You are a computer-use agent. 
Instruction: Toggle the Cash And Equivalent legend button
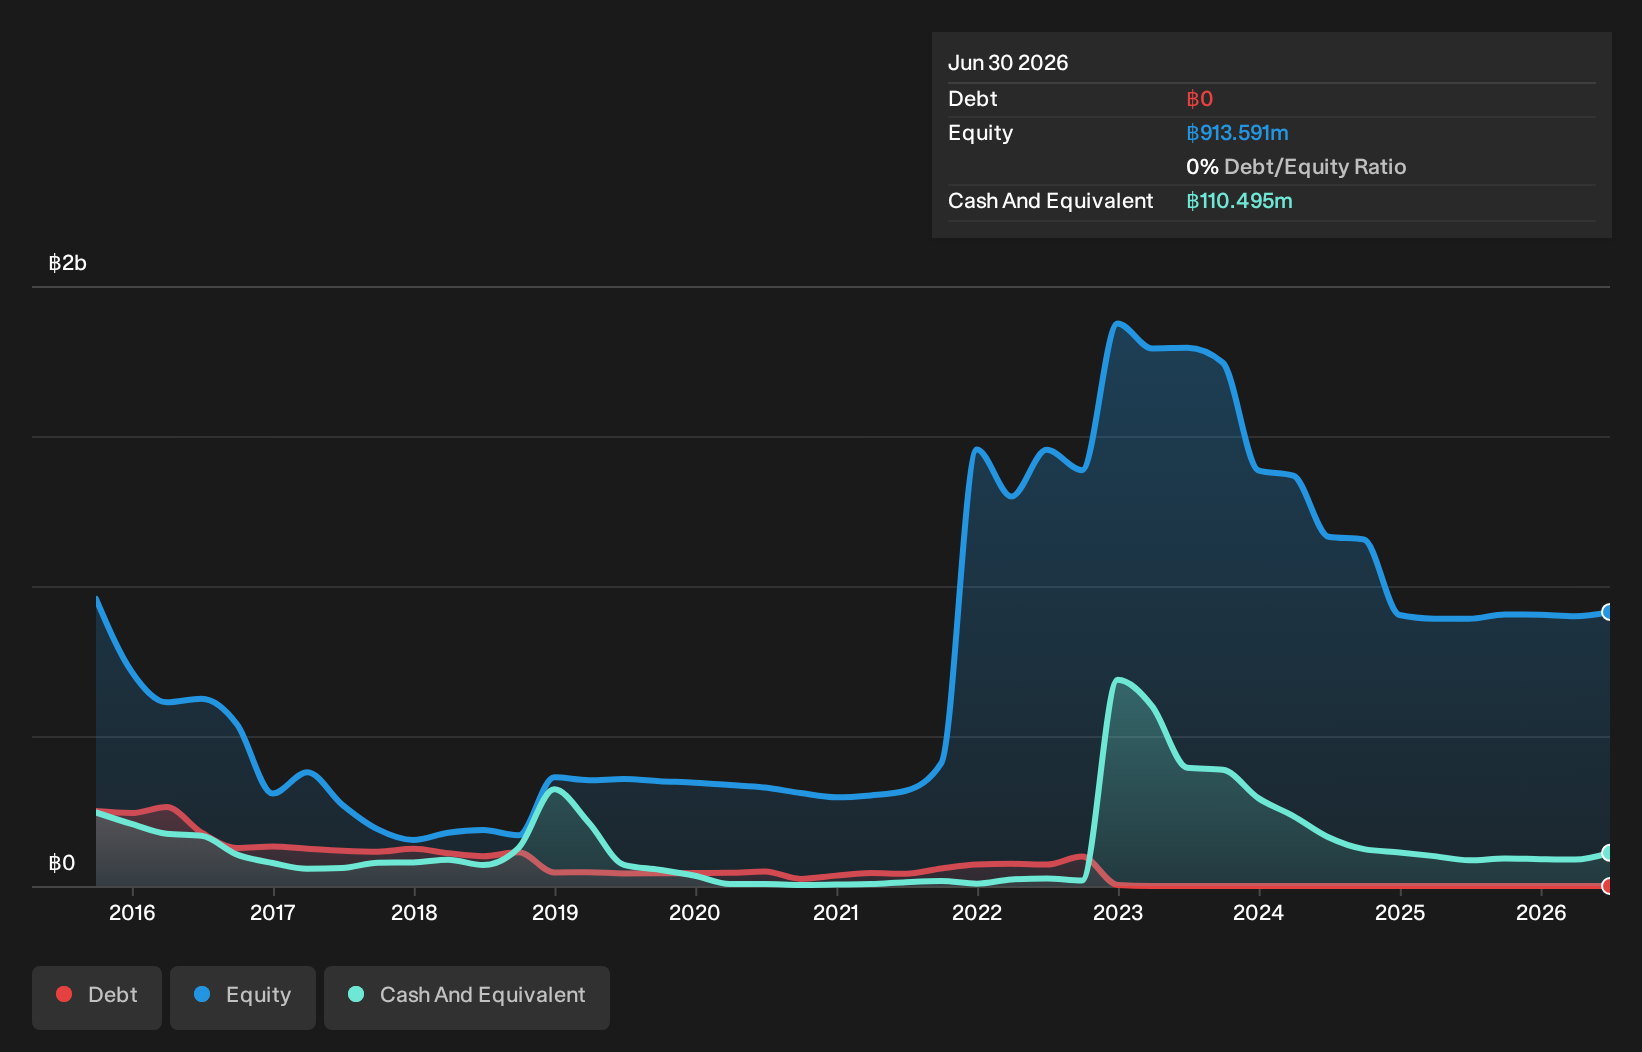pos(467,997)
